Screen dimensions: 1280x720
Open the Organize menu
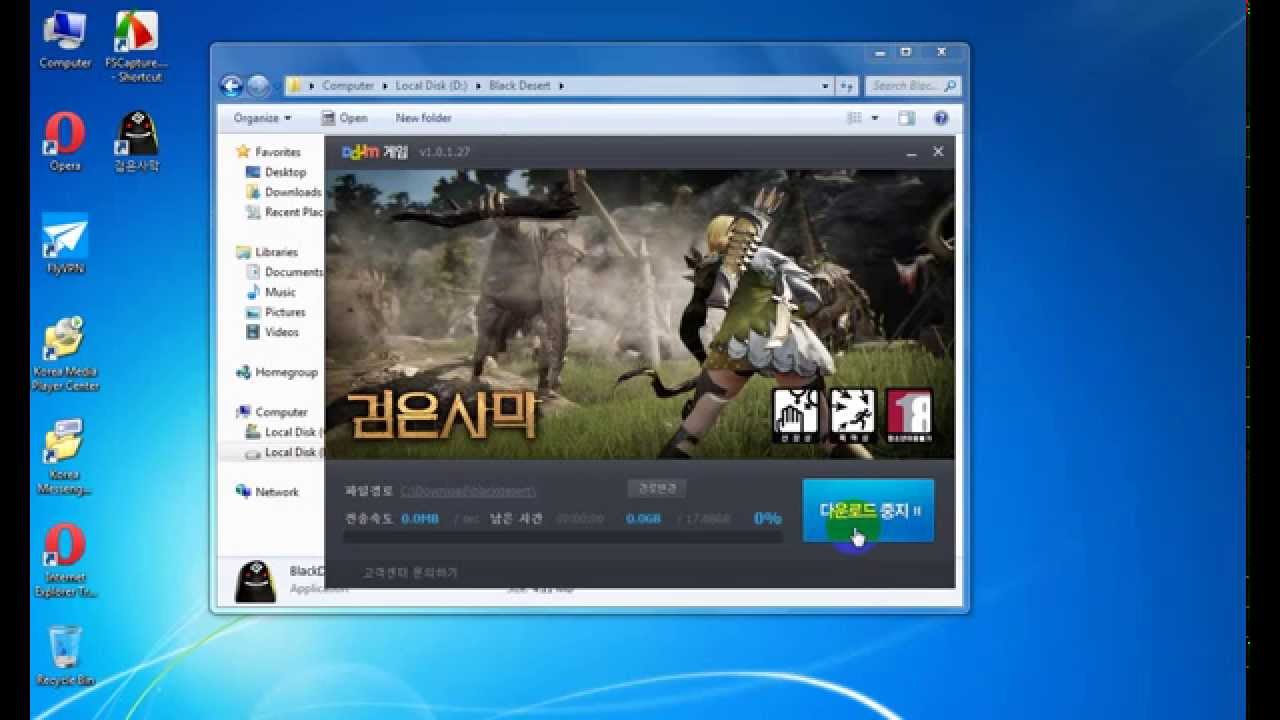[x=262, y=118]
